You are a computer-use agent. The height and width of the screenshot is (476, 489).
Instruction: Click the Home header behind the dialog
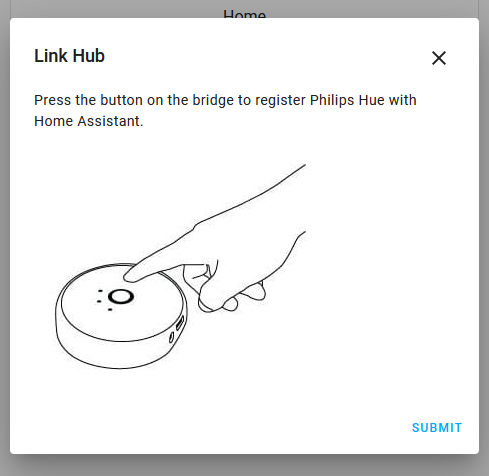click(x=245, y=14)
